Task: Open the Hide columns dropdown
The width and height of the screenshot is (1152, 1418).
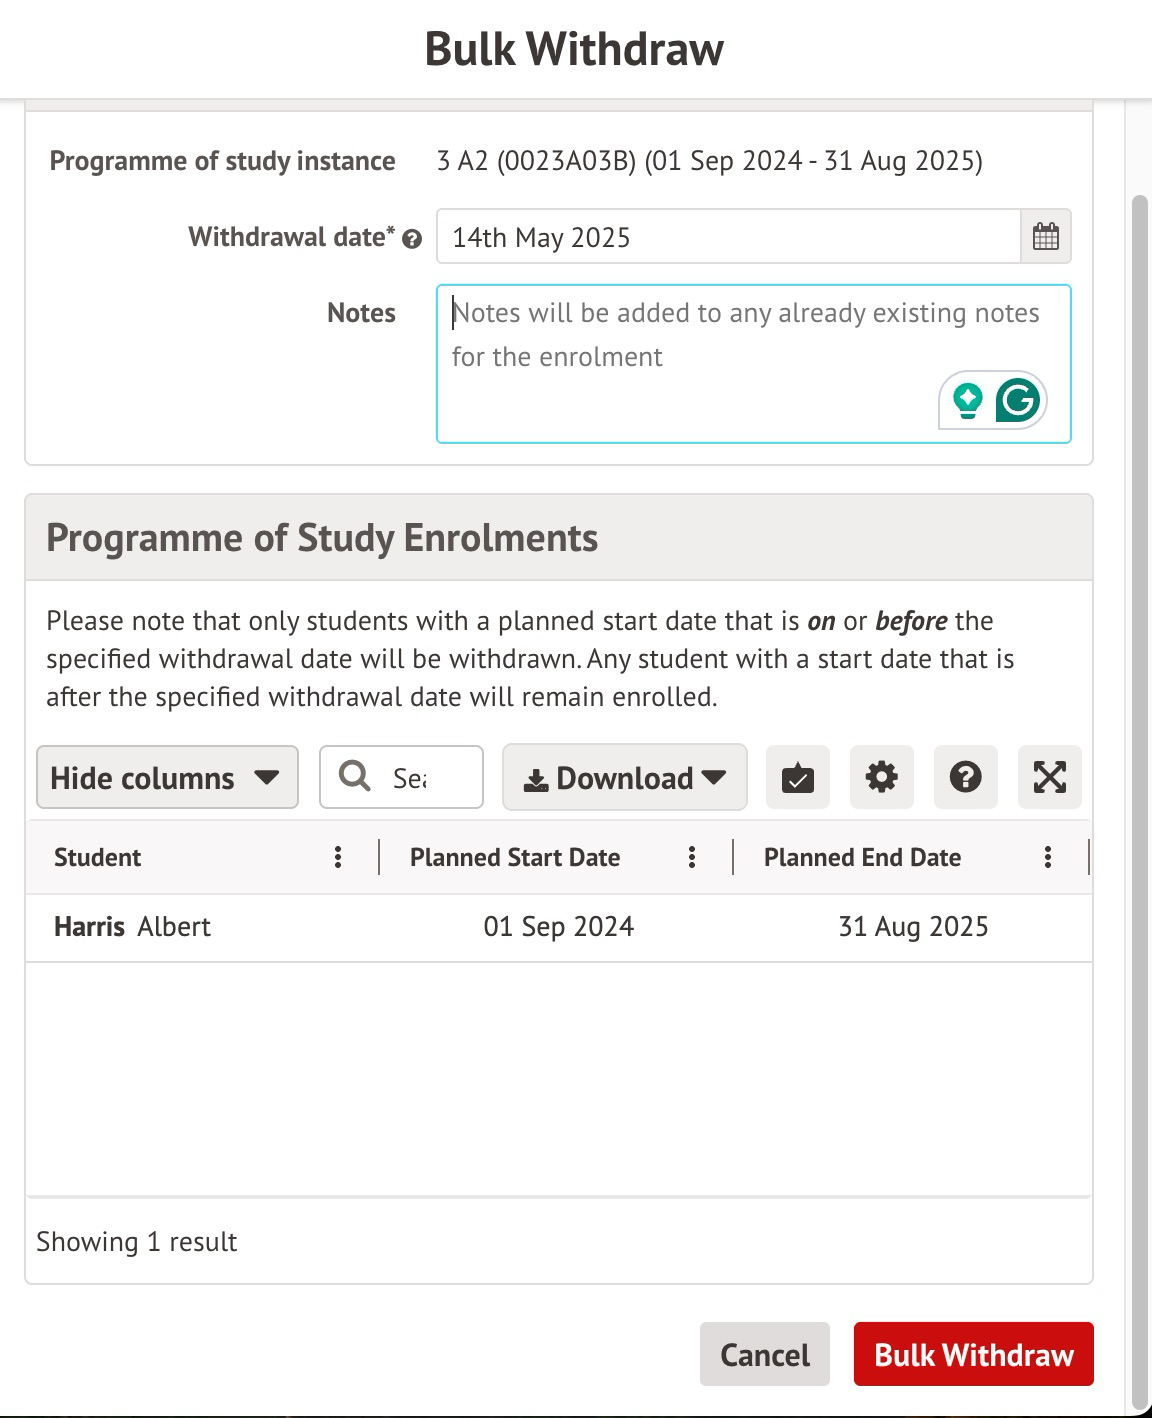Action: (x=167, y=777)
